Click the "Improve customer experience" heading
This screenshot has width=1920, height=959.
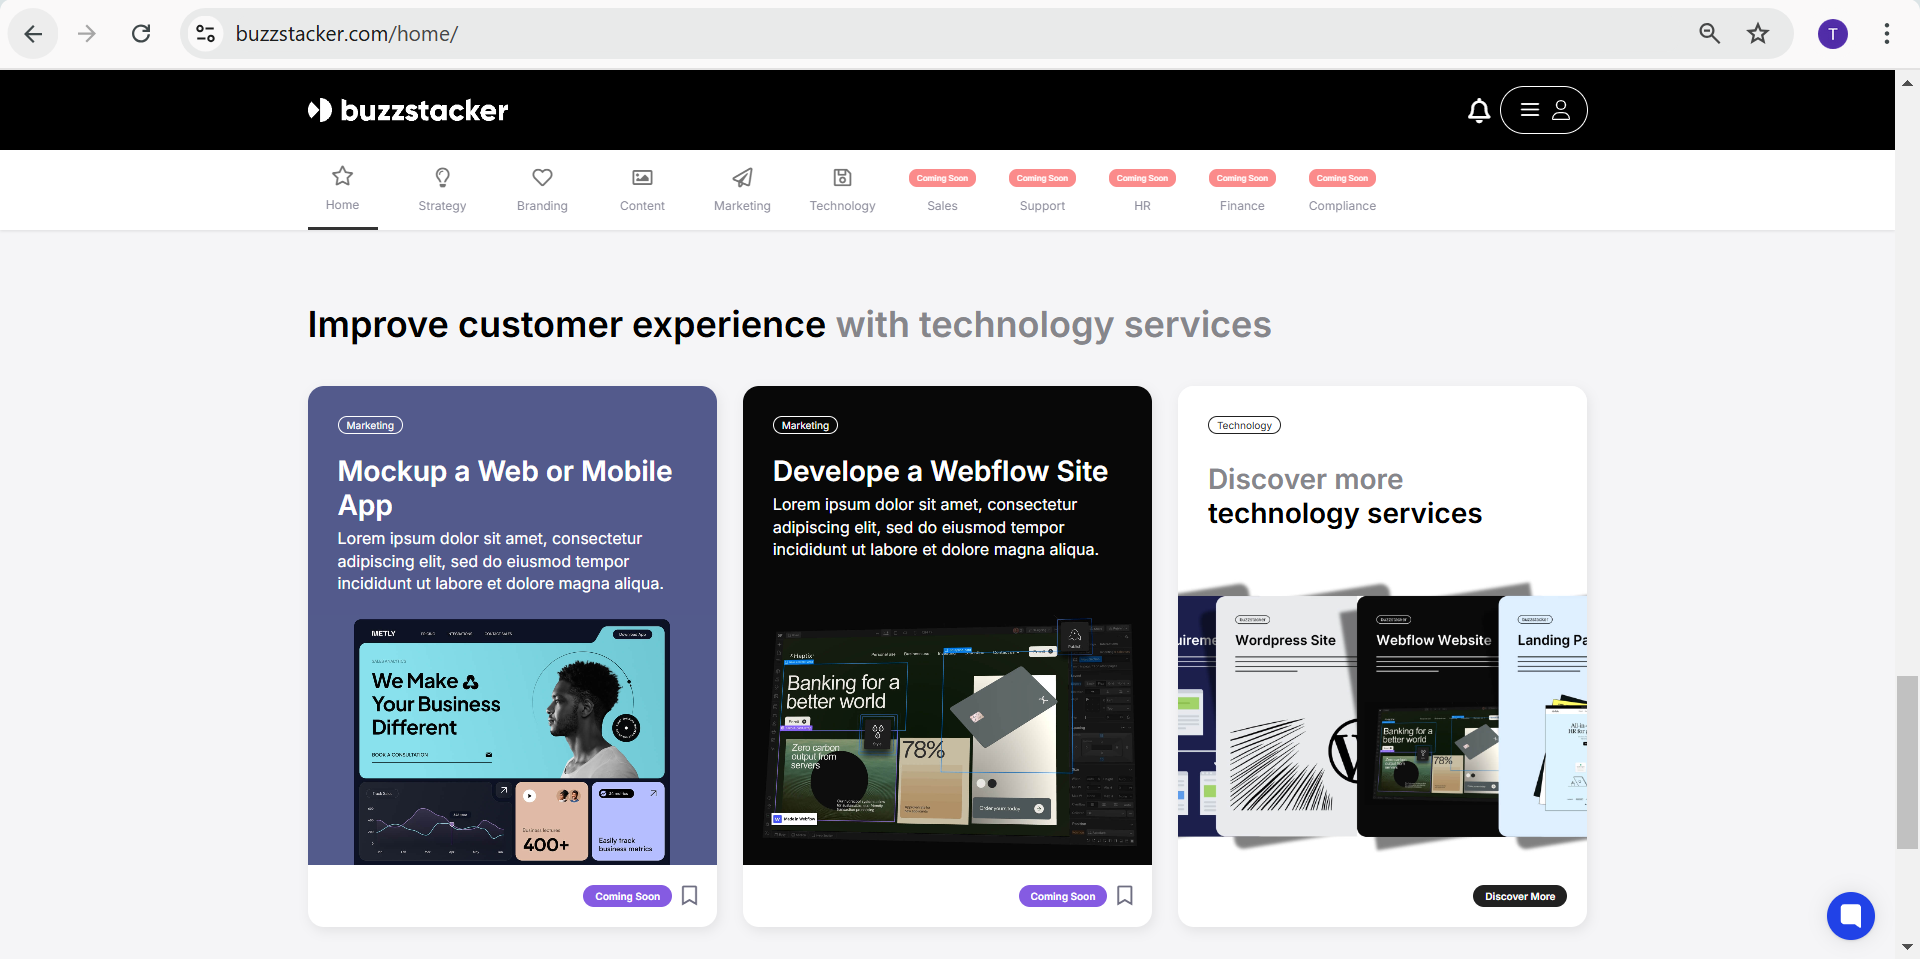567,325
